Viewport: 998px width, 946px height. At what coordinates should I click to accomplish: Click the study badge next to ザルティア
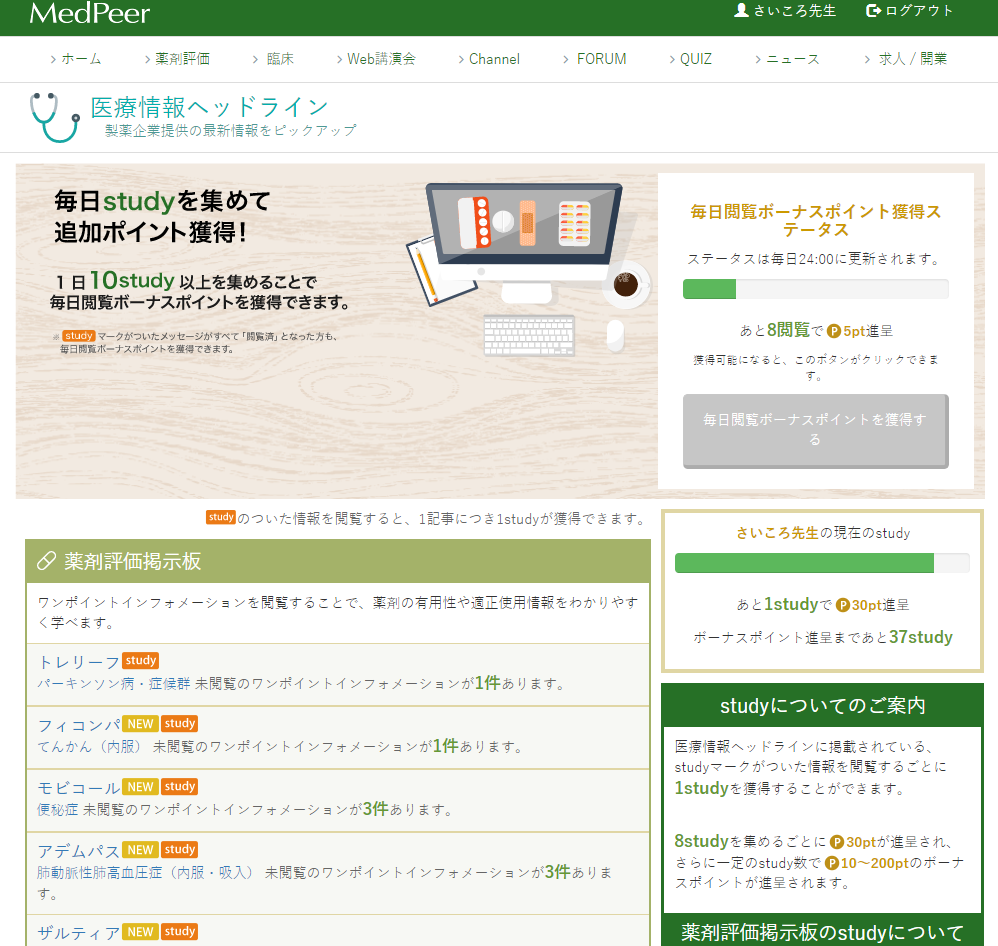coord(179,931)
